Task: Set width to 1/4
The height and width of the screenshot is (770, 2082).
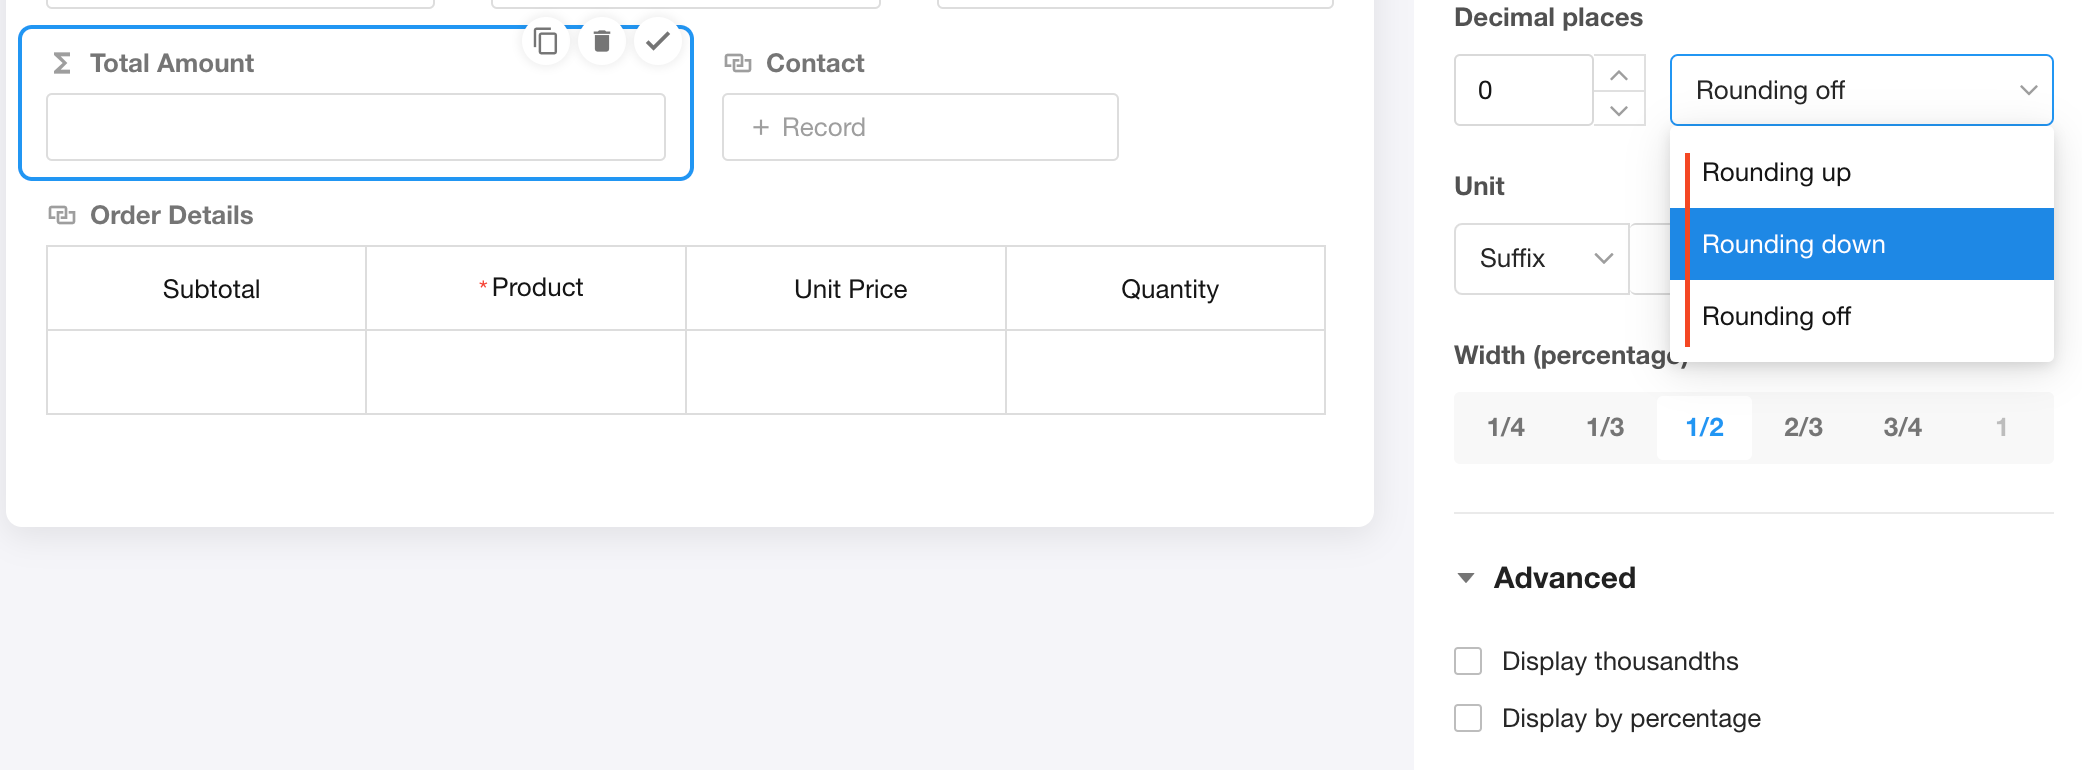Action: click(x=1505, y=427)
